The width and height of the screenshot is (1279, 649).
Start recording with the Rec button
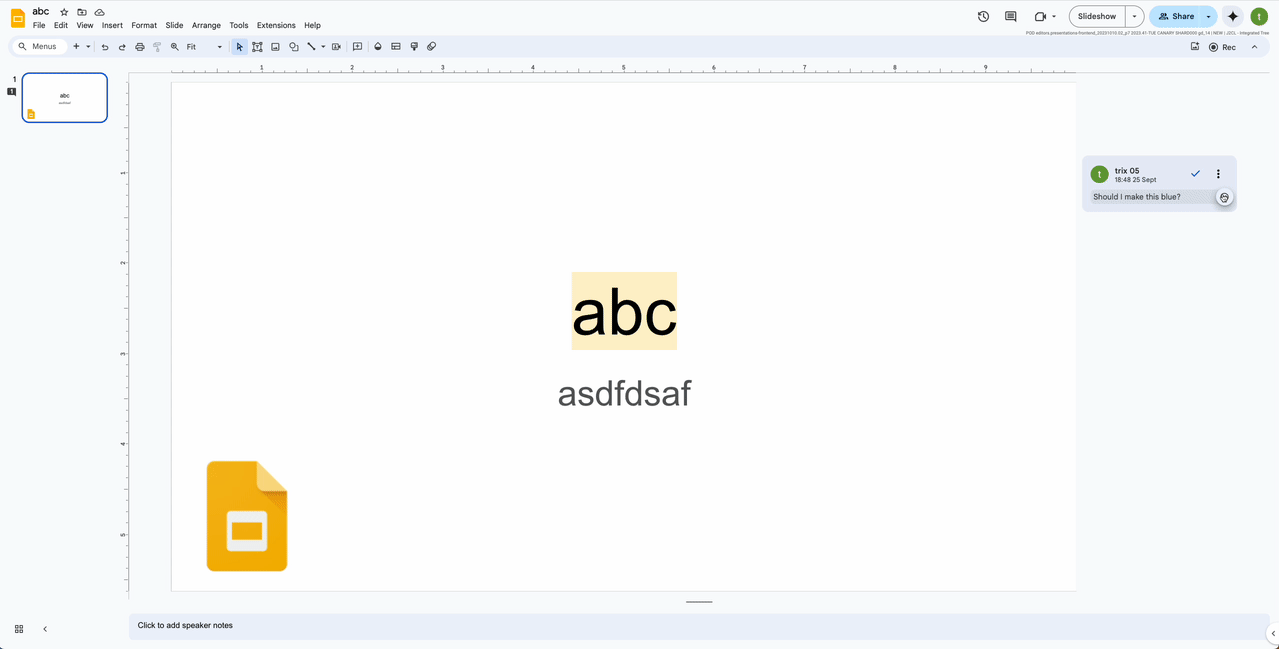(x=1222, y=46)
